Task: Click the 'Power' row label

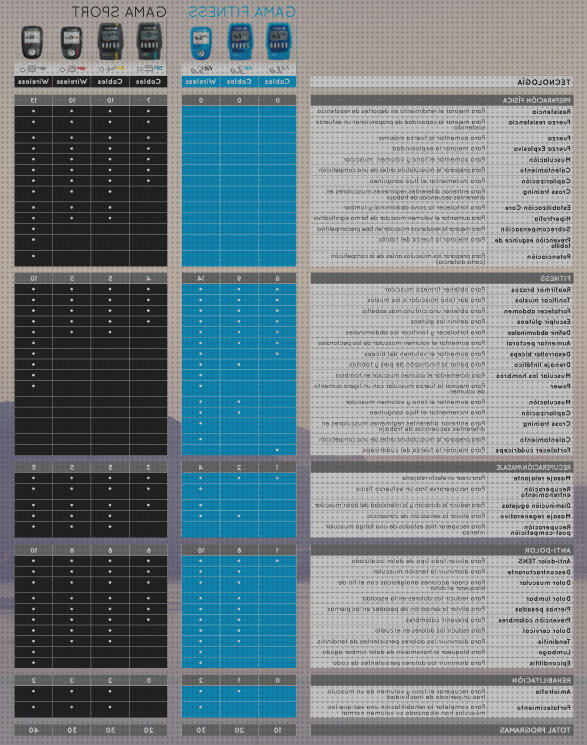Action: 561,386
